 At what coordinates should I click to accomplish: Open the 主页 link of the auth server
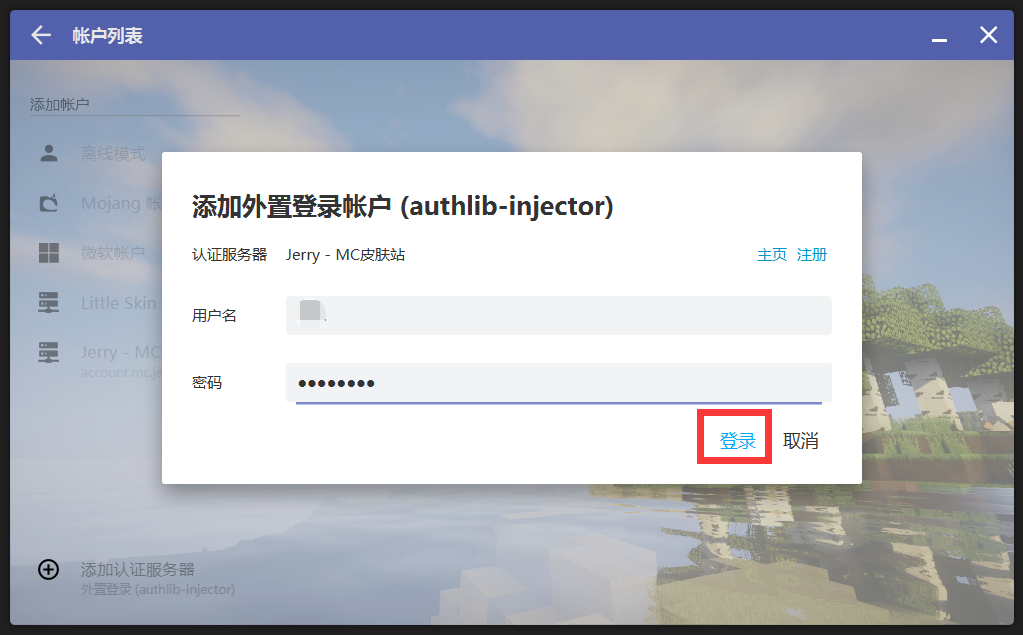[x=772, y=255]
